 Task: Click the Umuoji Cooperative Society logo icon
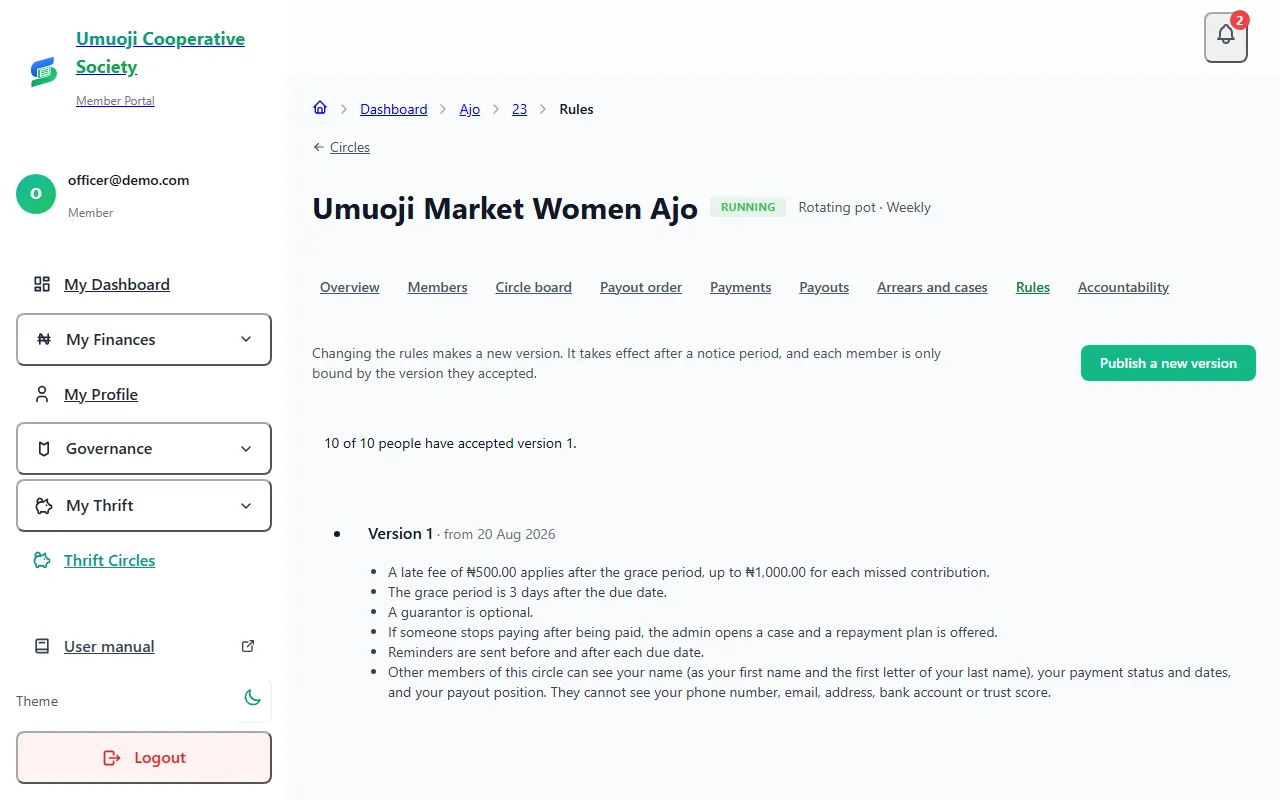coord(44,71)
